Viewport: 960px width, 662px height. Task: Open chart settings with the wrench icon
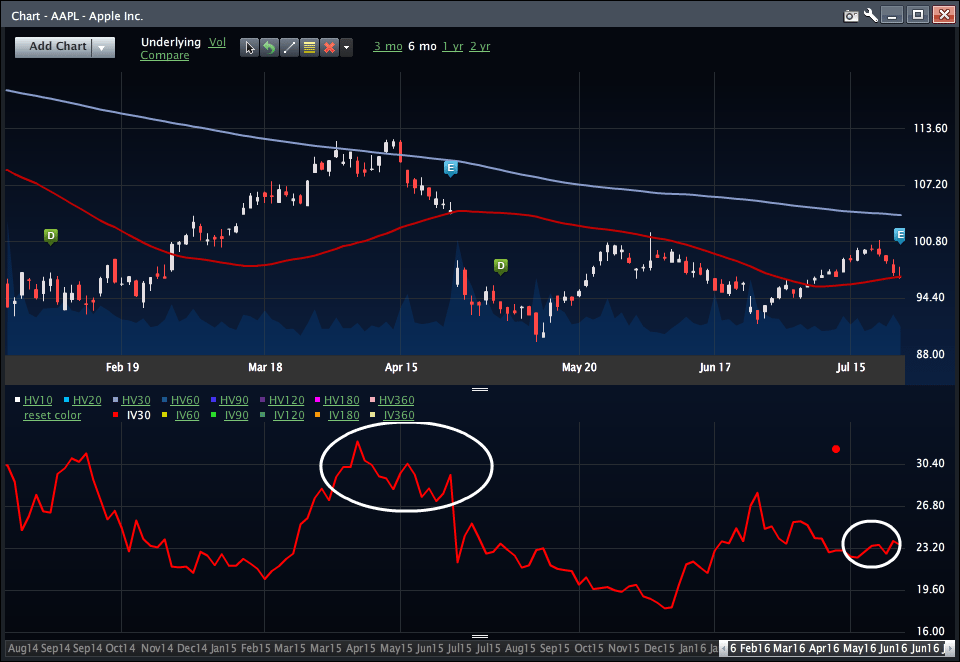[x=869, y=15]
